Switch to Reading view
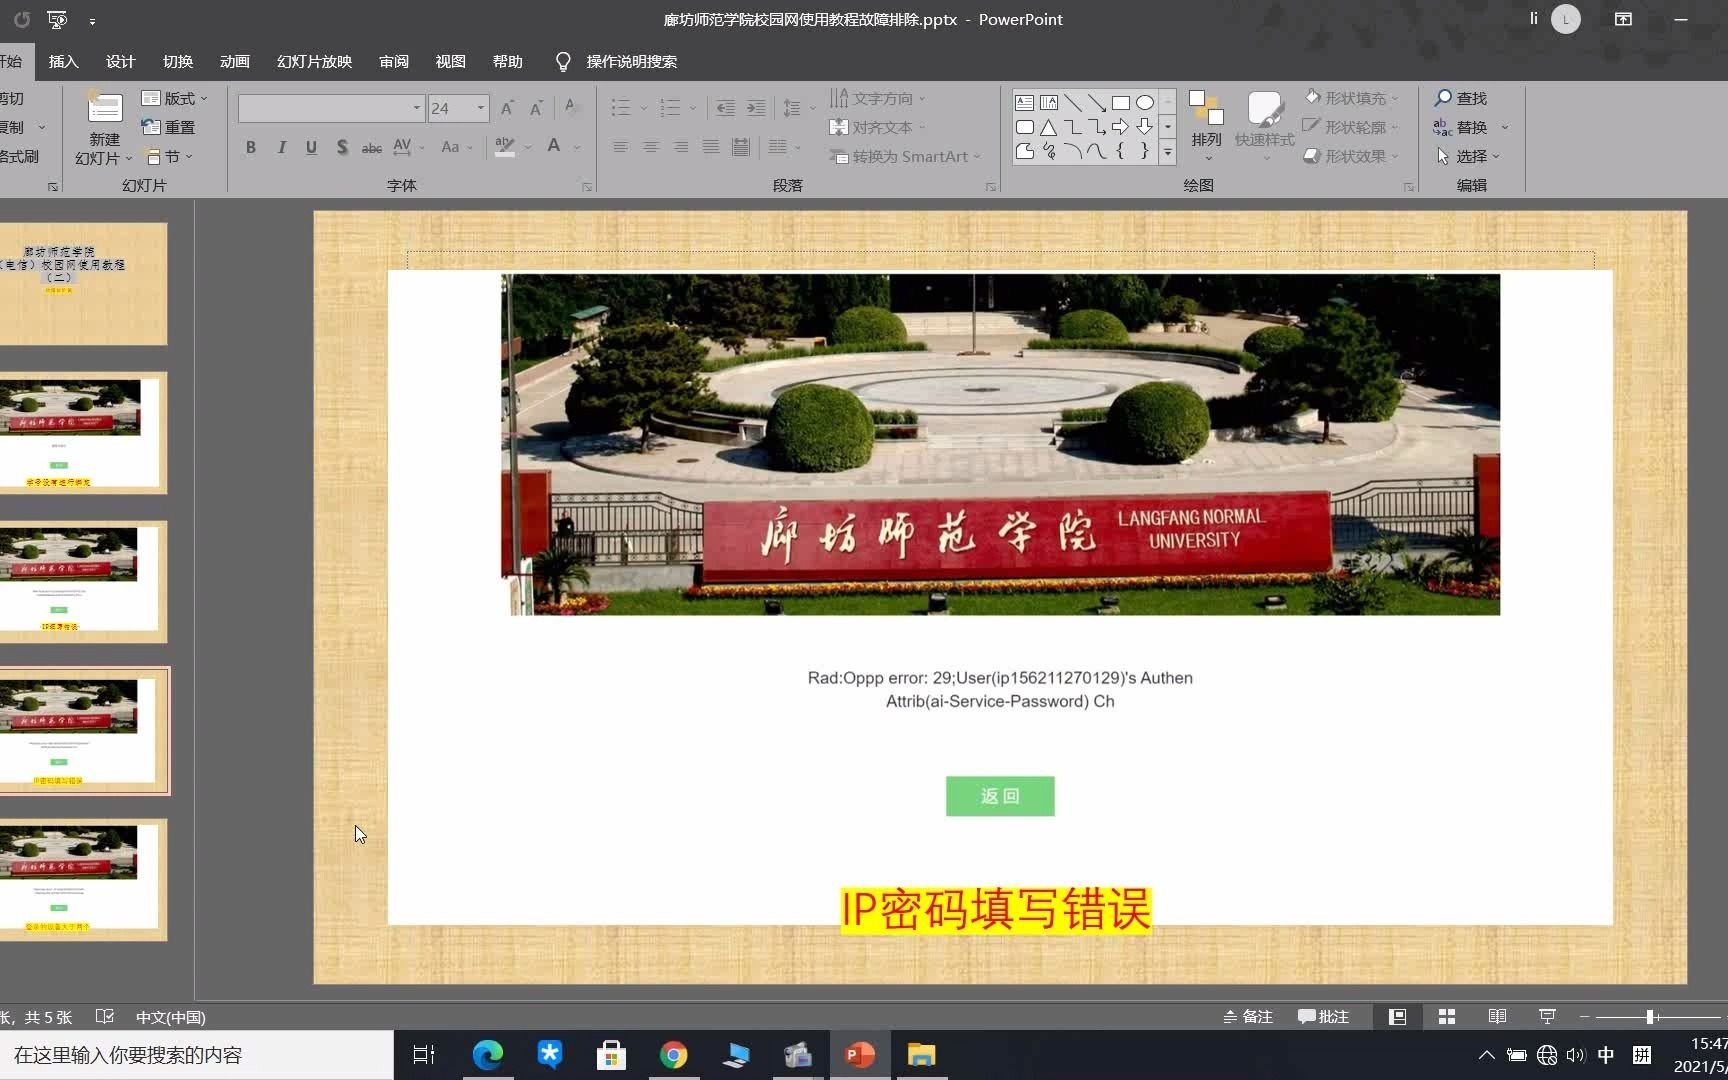 pyautogui.click(x=1497, y=1016)
